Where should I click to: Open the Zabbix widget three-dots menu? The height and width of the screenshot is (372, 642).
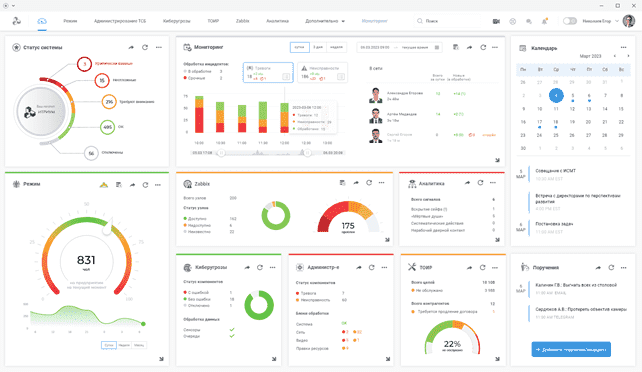pyautogui.click(x=382, y=183)
